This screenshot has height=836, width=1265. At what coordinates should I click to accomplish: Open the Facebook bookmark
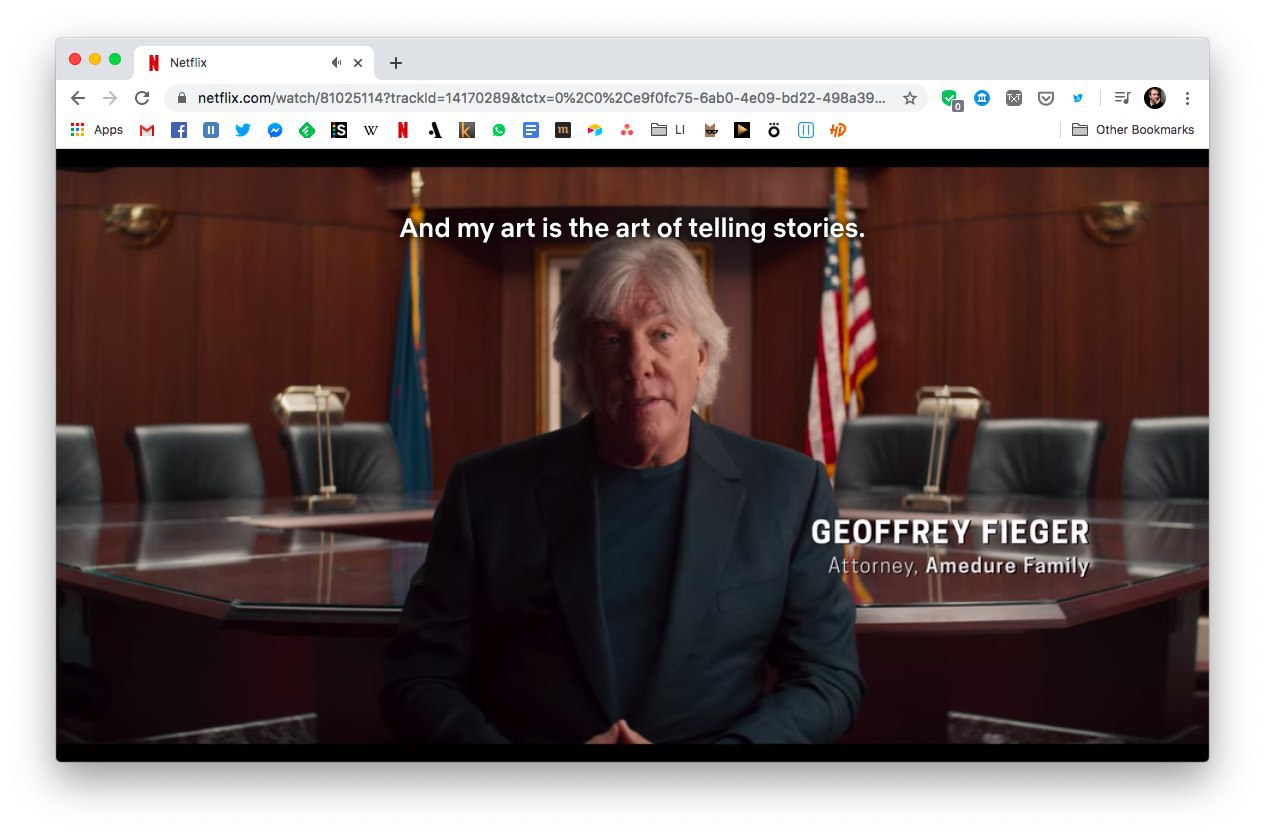tap(179, 130)
